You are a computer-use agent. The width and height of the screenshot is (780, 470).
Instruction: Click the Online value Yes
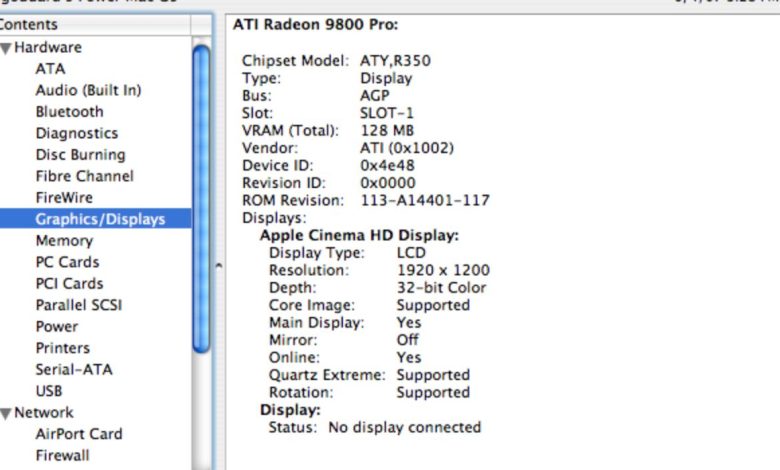pos(409,357)
